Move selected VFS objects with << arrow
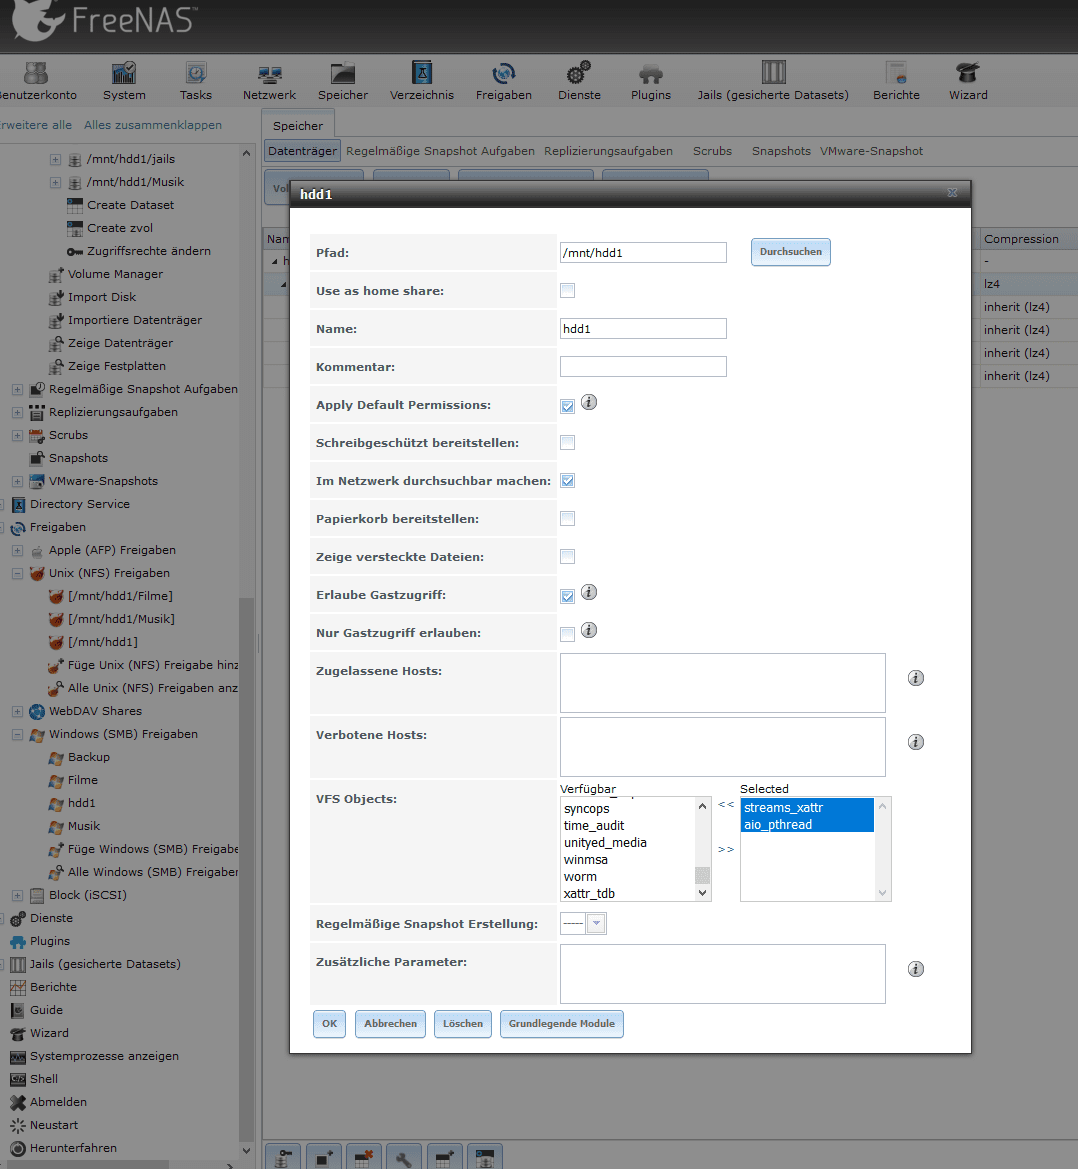Screen dimensions: 1078x1169 tap(726, 804)
